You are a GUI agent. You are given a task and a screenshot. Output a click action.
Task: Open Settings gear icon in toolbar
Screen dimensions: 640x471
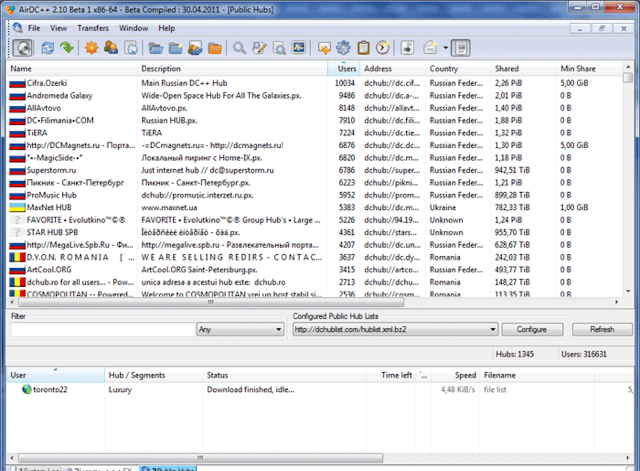(x=343, y=48)
